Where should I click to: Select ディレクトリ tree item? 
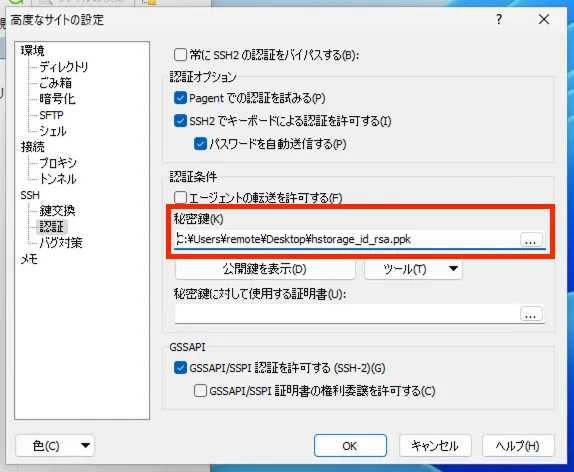[63, 67]
